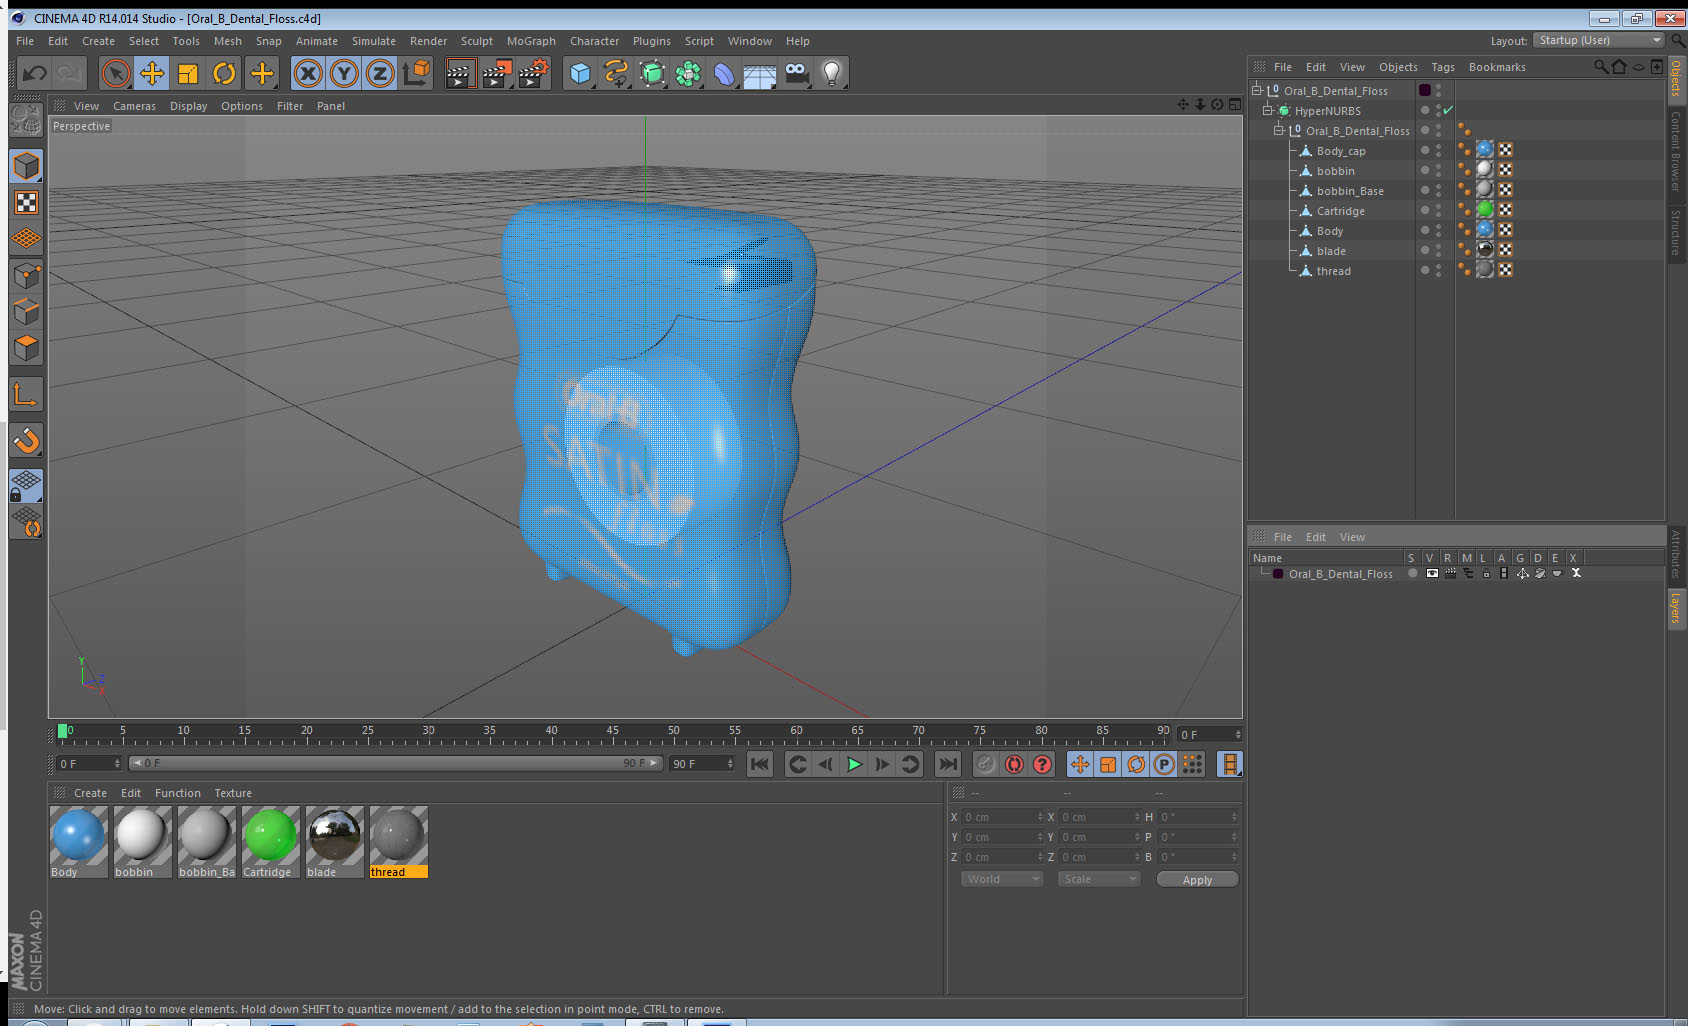Viewport: 1688px width, 1026px height.
Task: Add a Floor environment object
Action: click(x=760, y=73)
